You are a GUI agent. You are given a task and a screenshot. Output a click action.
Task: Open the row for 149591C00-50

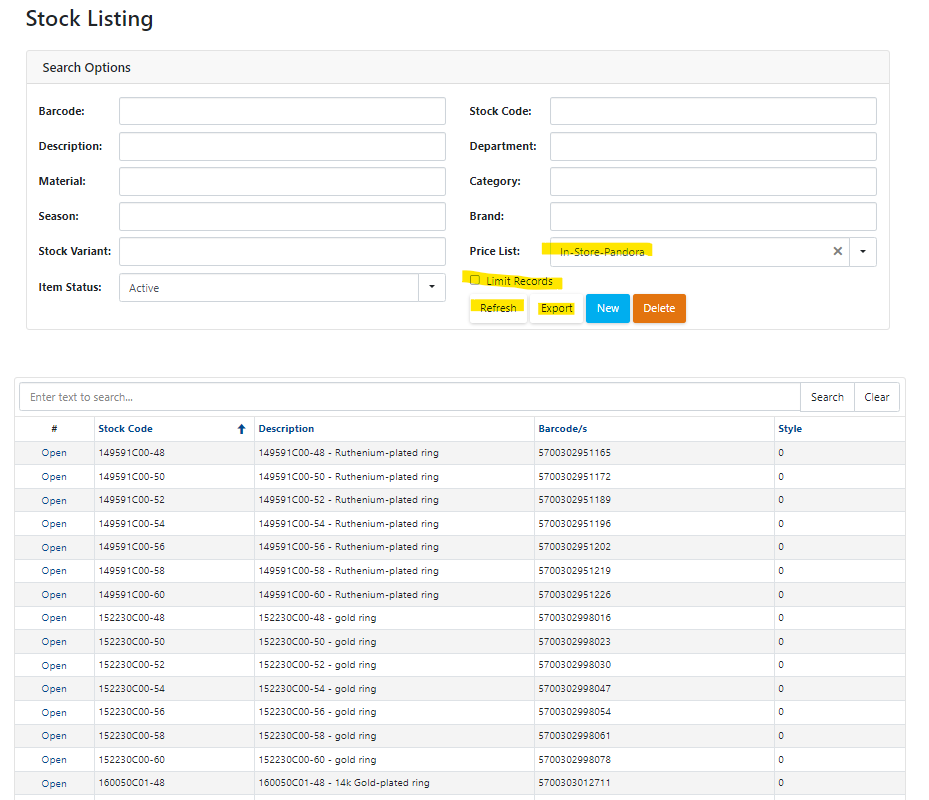(54, 476)
